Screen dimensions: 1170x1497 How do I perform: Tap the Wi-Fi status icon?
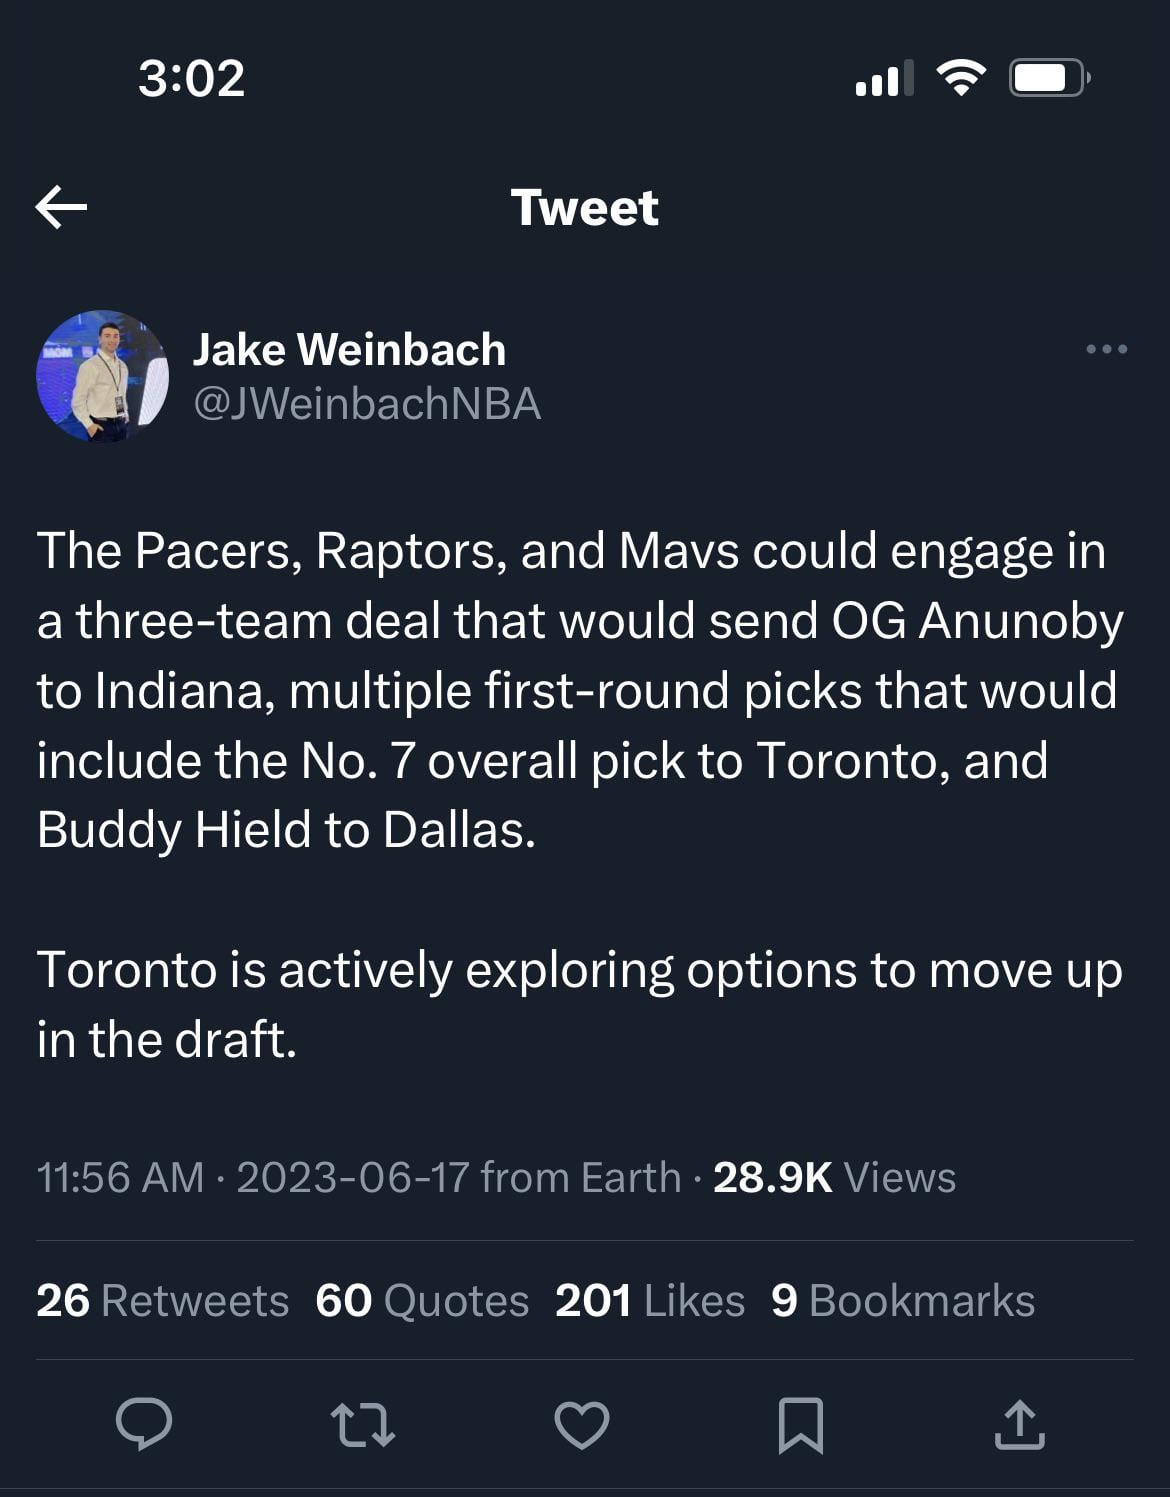pyautogui.click(x=960, y=77)
